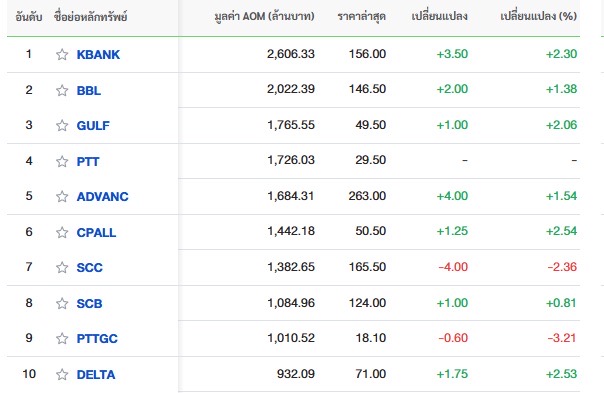Click the อันดับ ranking column header
The image size is (604, 393).
[29, 17]
